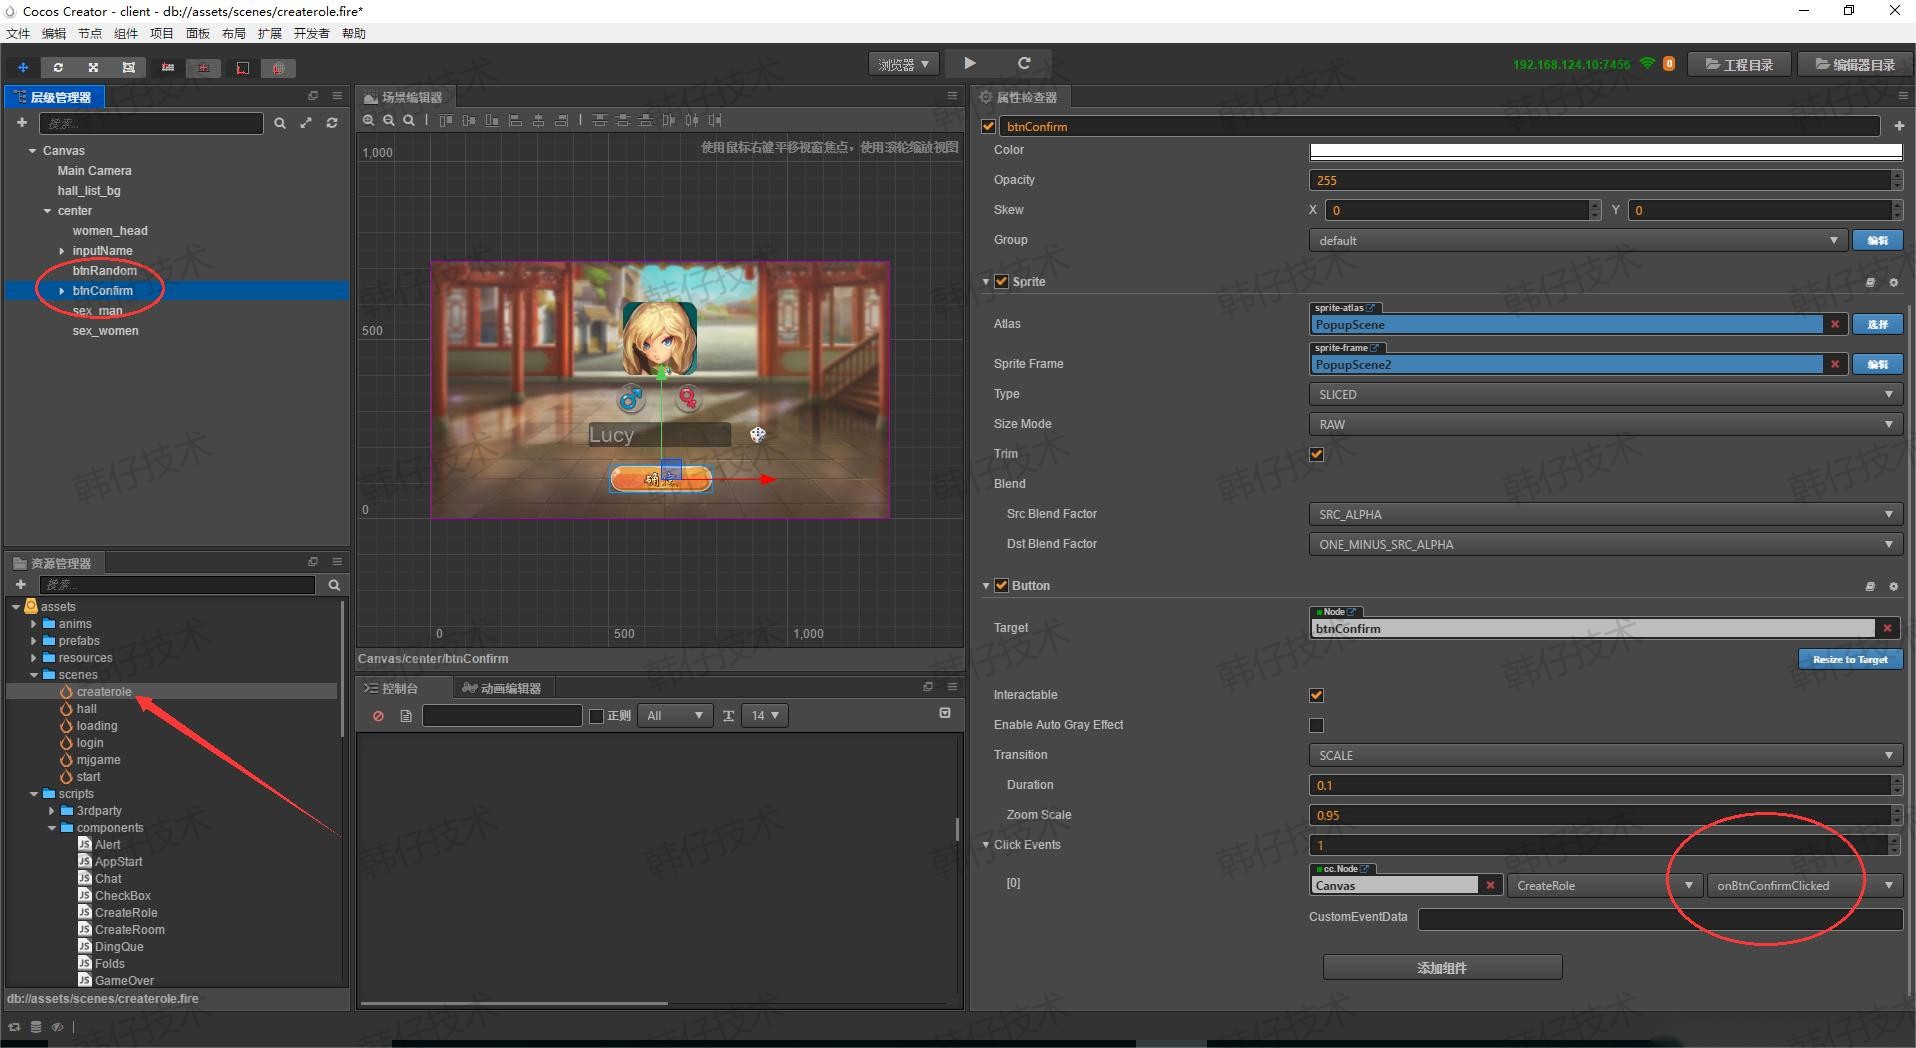Click the 添加组件 button
Viewport: 1916px width, 1048px height.
pos(1442,967)
